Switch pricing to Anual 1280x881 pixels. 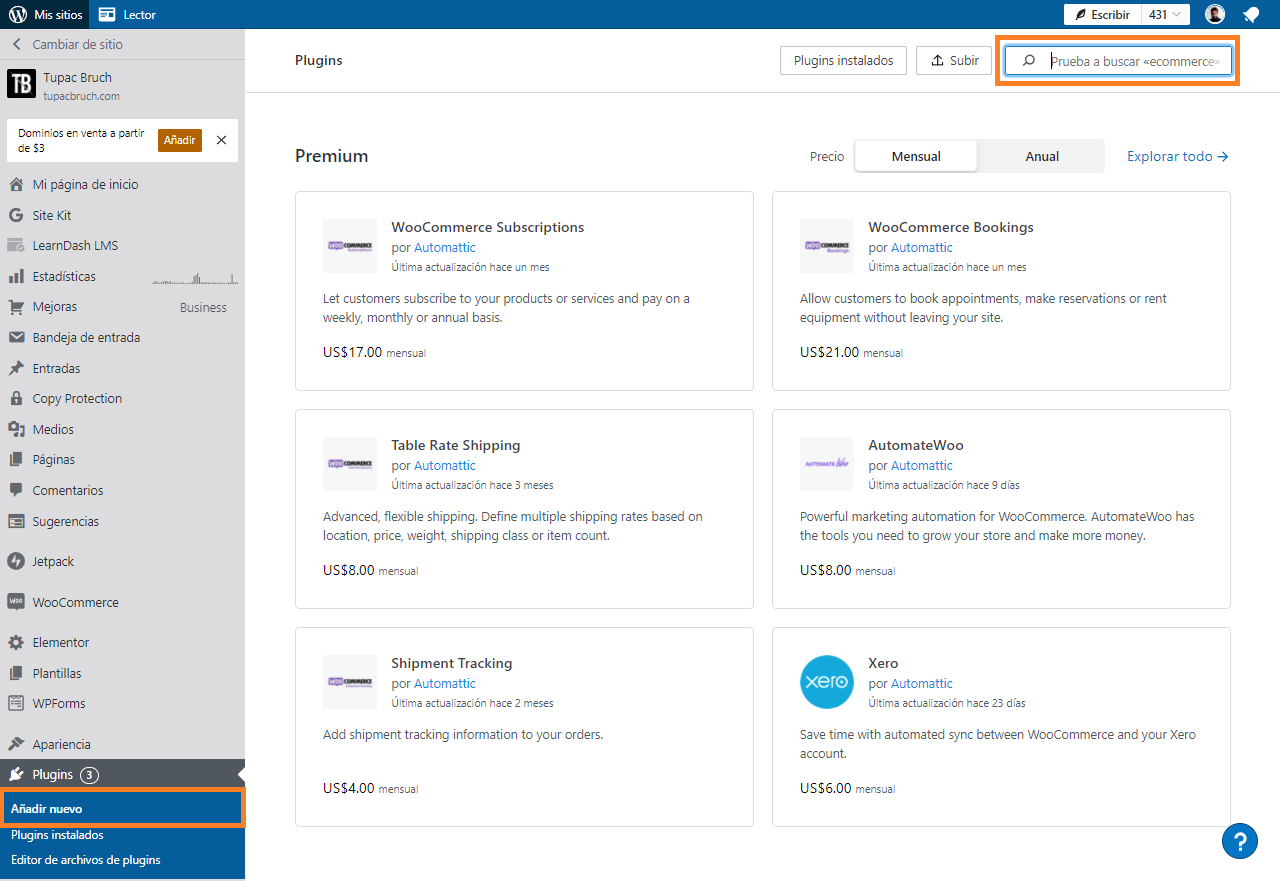coord(1041,156)
